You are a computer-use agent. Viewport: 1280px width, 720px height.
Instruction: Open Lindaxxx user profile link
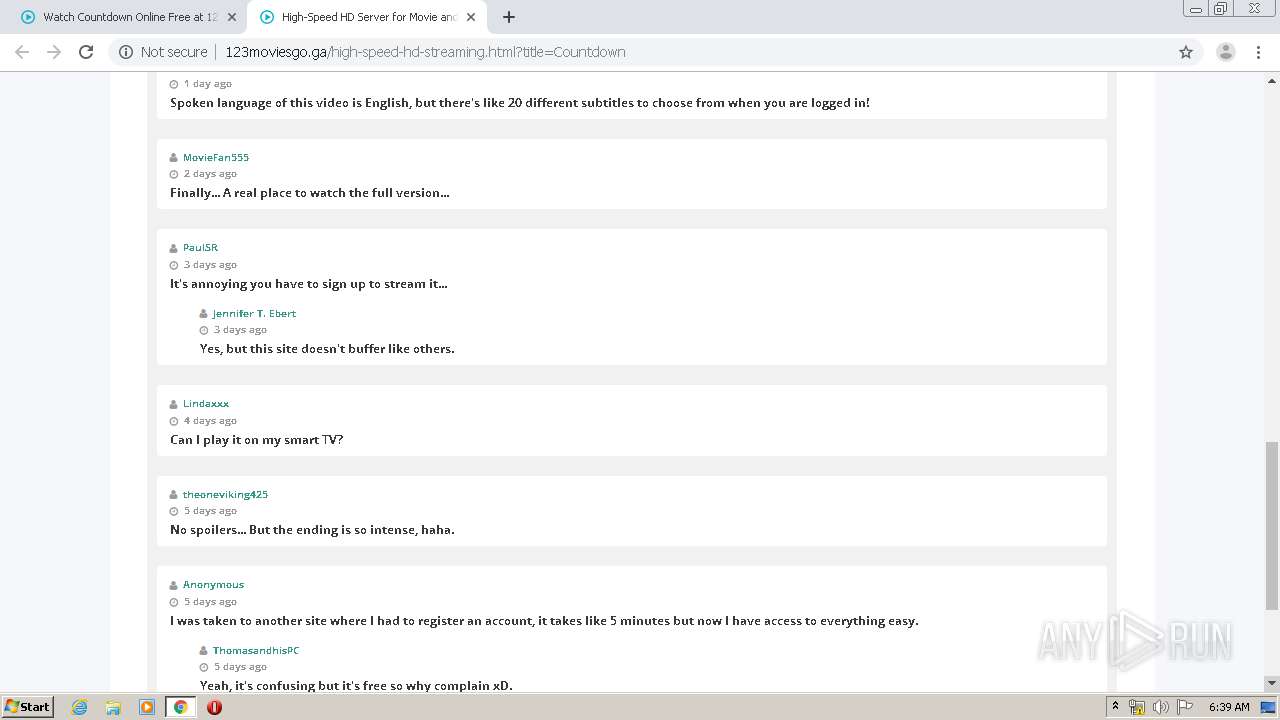tap(206, 403)
